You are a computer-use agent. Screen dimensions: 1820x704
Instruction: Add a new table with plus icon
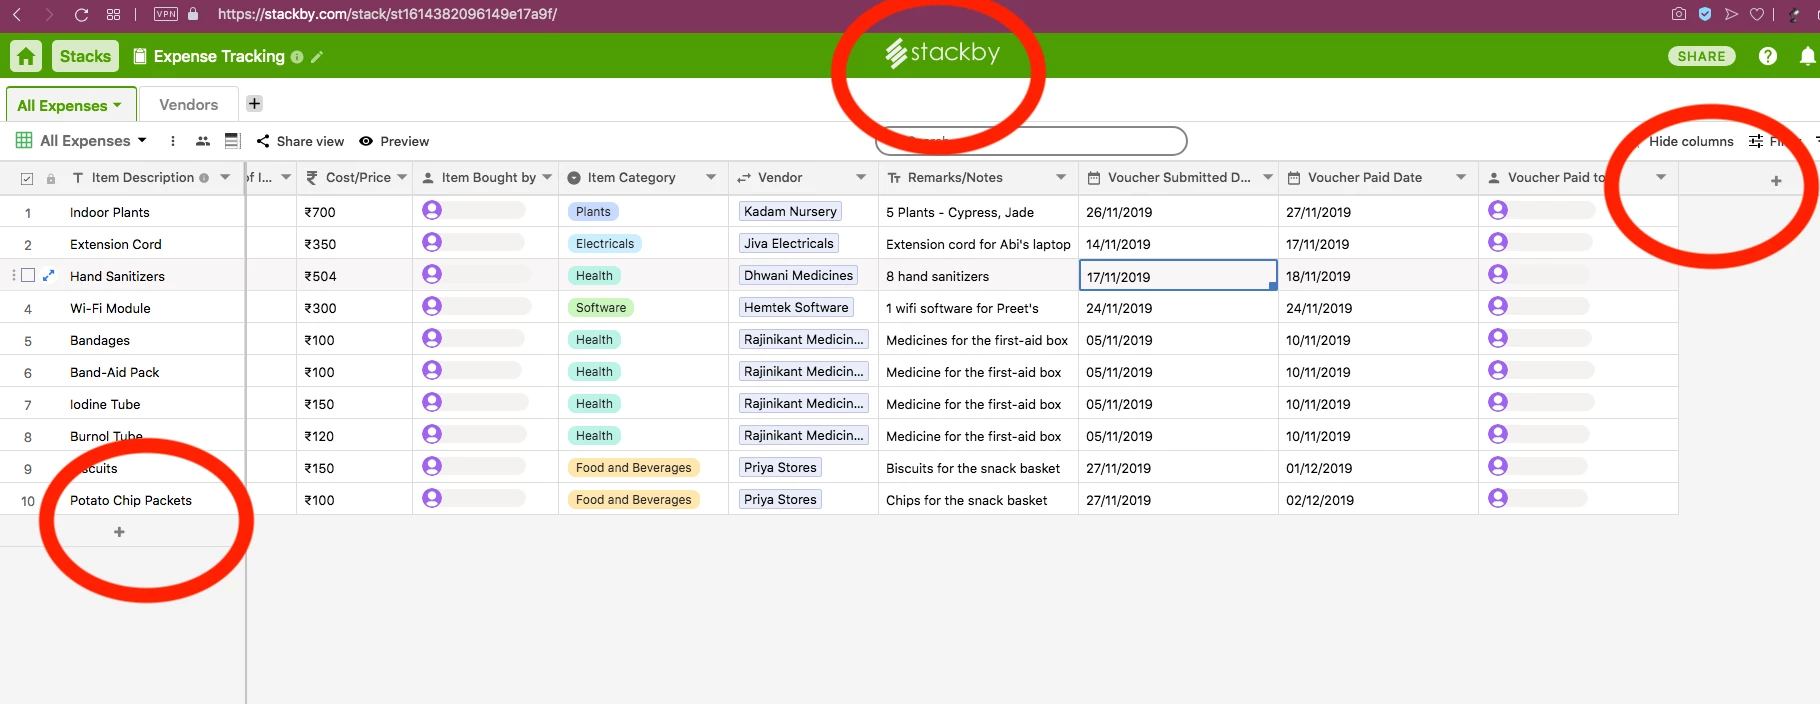(x=254, y=103)
